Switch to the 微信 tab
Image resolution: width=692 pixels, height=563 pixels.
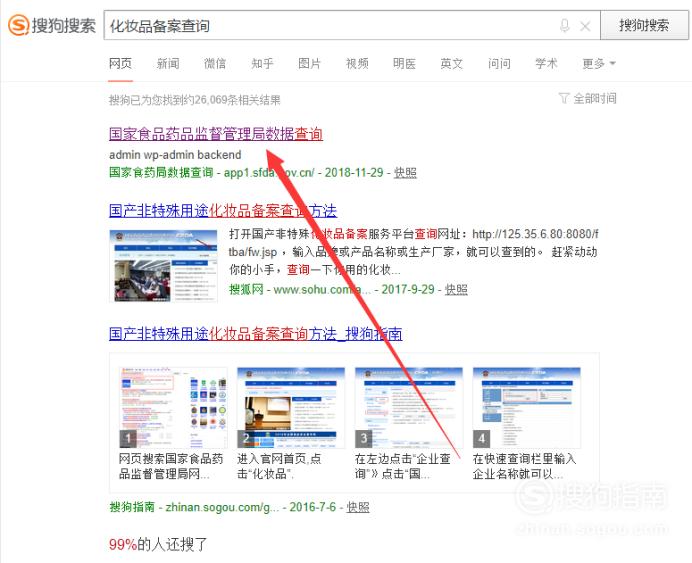[215, 64]
